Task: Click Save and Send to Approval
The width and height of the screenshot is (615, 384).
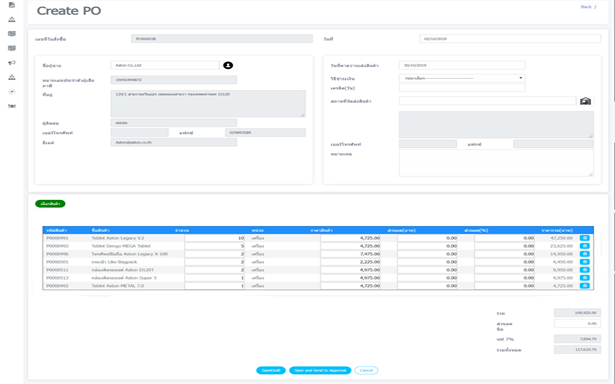Action: click(x=320, y=370)
